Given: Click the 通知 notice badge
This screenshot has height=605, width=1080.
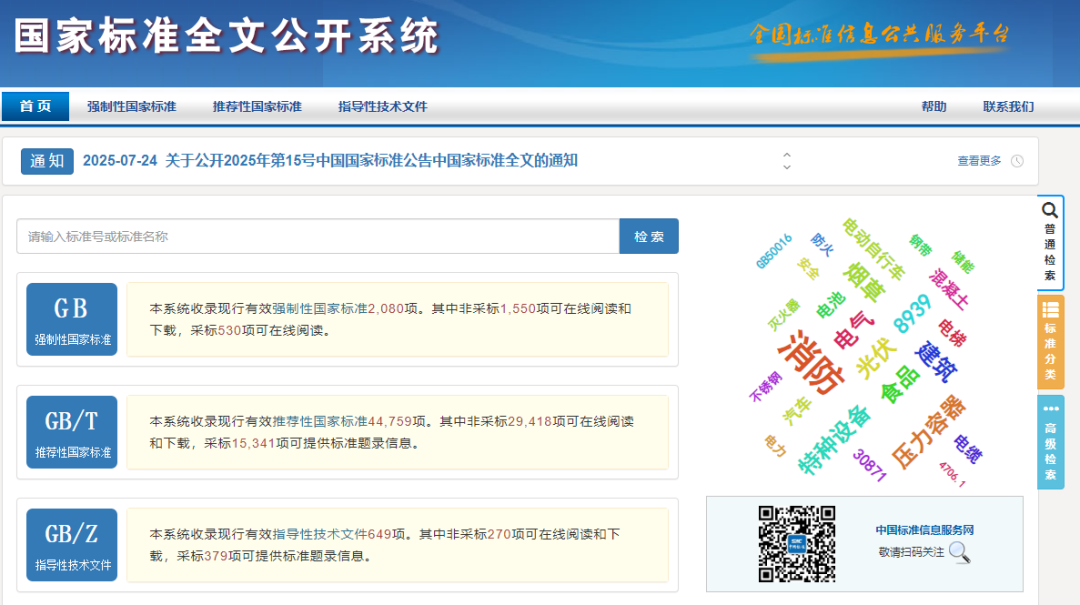Looking at the screenshot, I should point(47,161).
